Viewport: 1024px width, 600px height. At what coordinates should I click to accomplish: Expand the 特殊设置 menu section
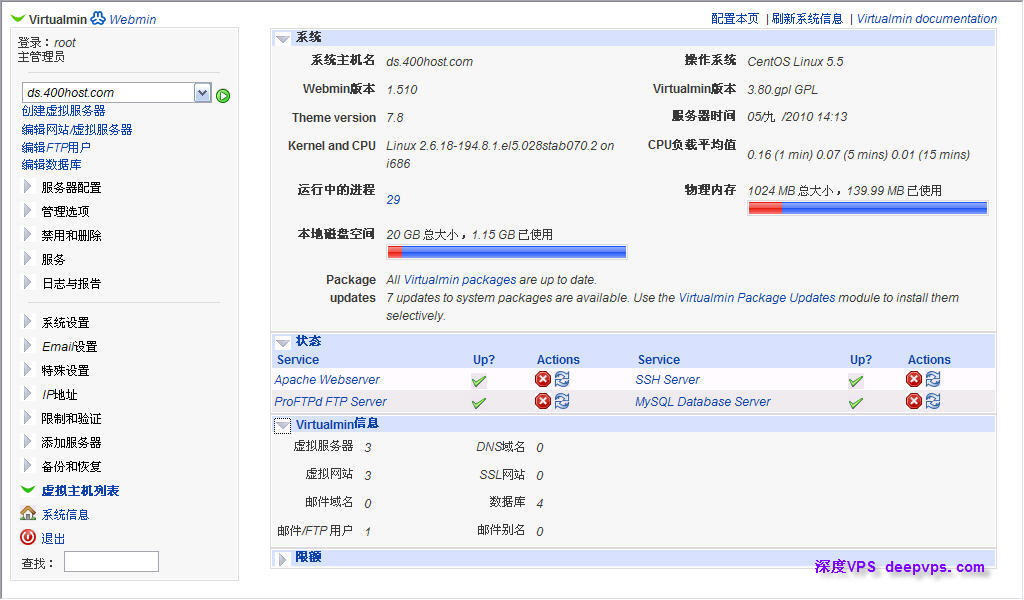tap(27, 370)
